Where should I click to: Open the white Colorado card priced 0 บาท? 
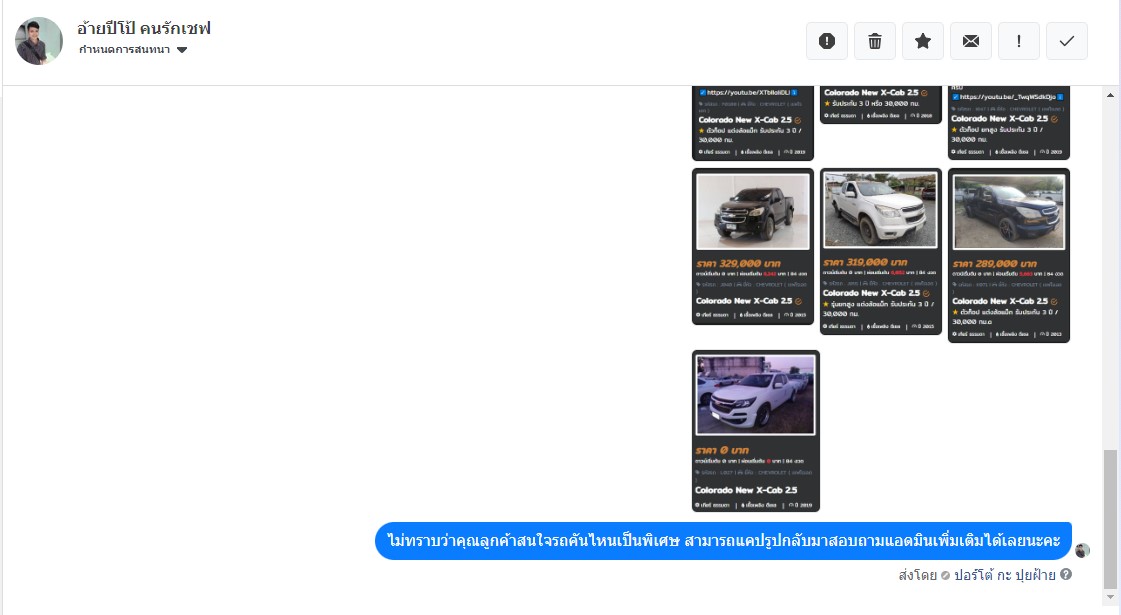756,430
